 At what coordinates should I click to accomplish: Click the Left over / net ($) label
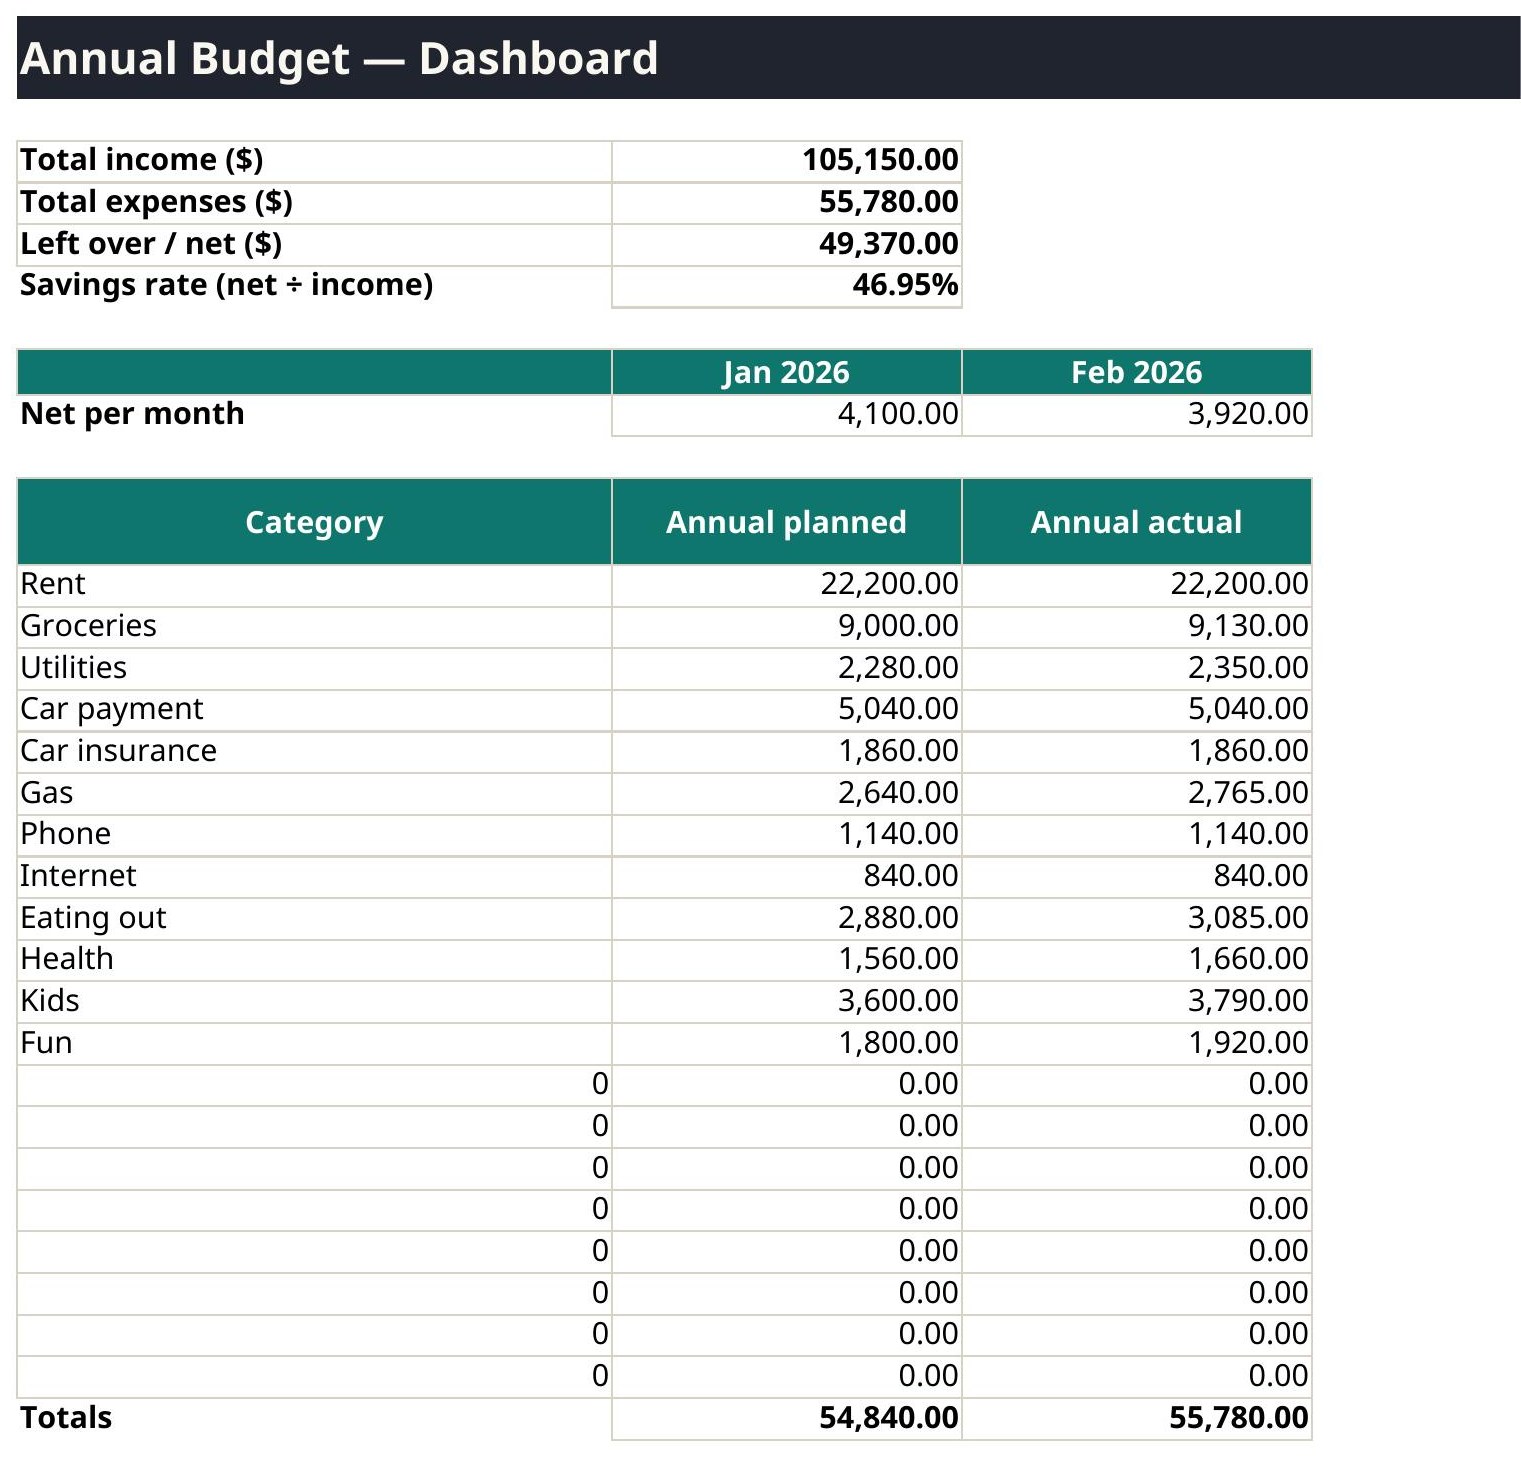(x=314, y=245)
